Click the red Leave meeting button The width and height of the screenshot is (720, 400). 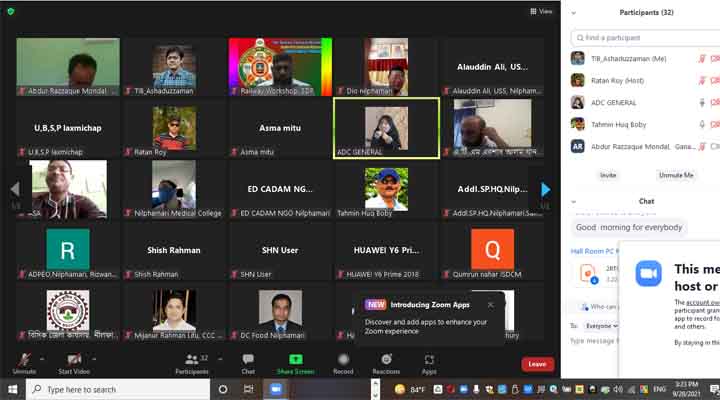pos(537,364)
